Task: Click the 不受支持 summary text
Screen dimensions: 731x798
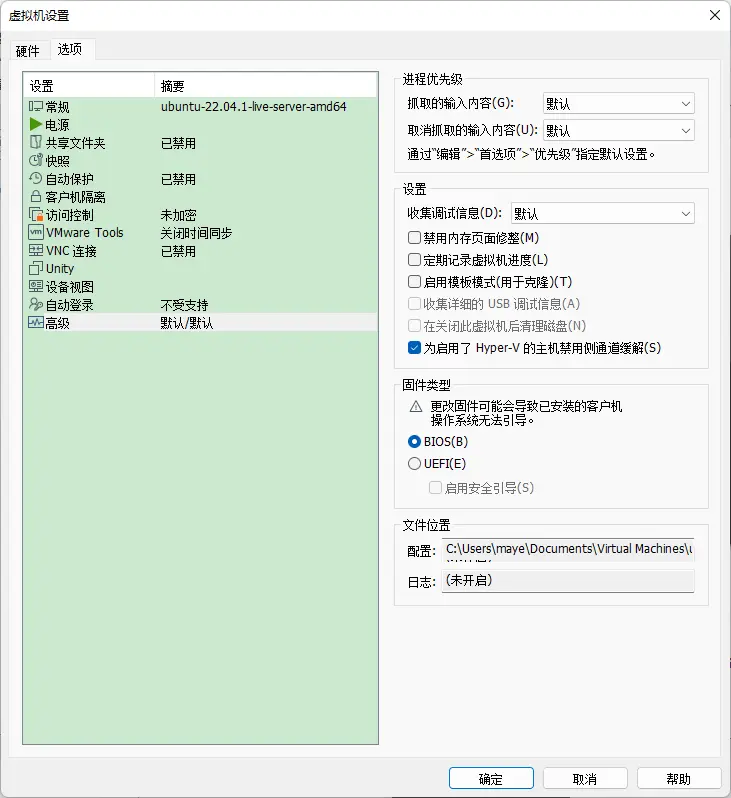Action: 184,305
